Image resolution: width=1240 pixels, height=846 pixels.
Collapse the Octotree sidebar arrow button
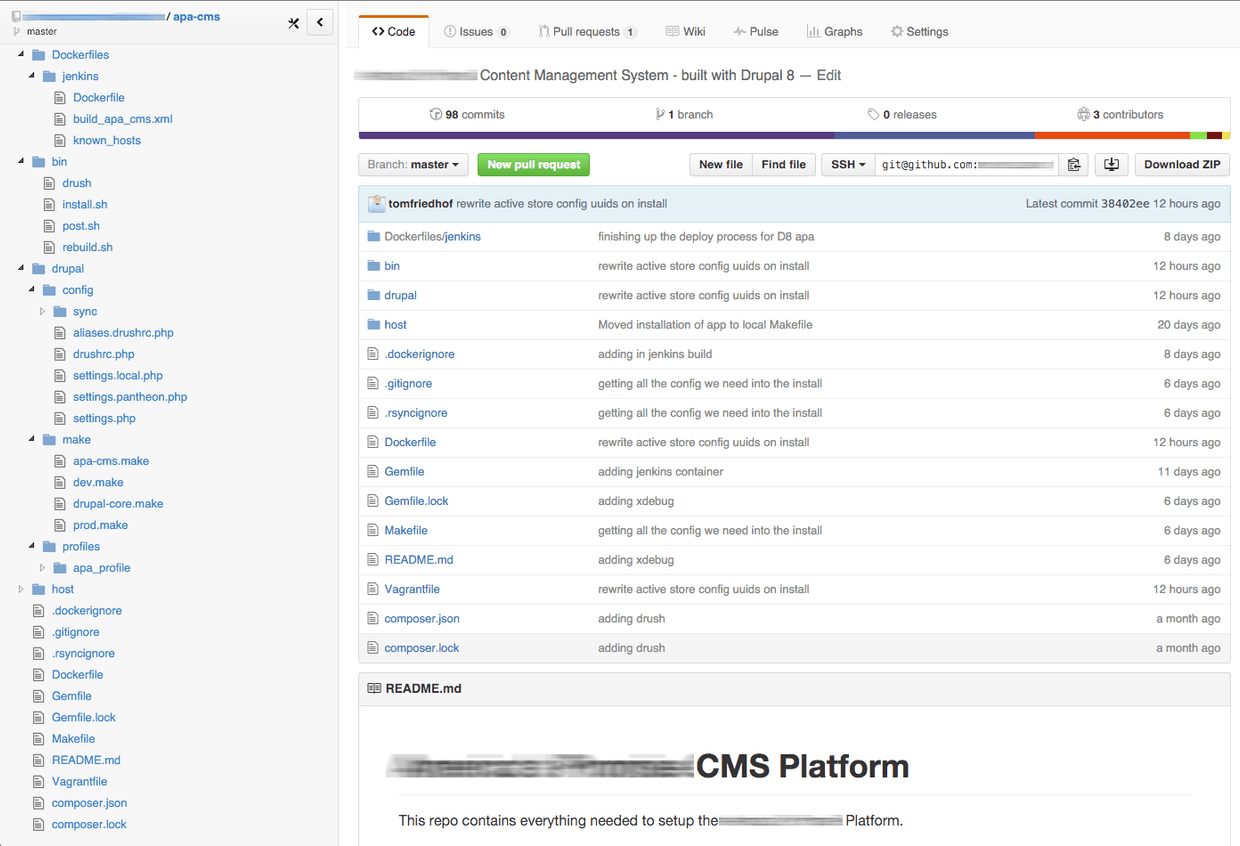tap(320, 22)
